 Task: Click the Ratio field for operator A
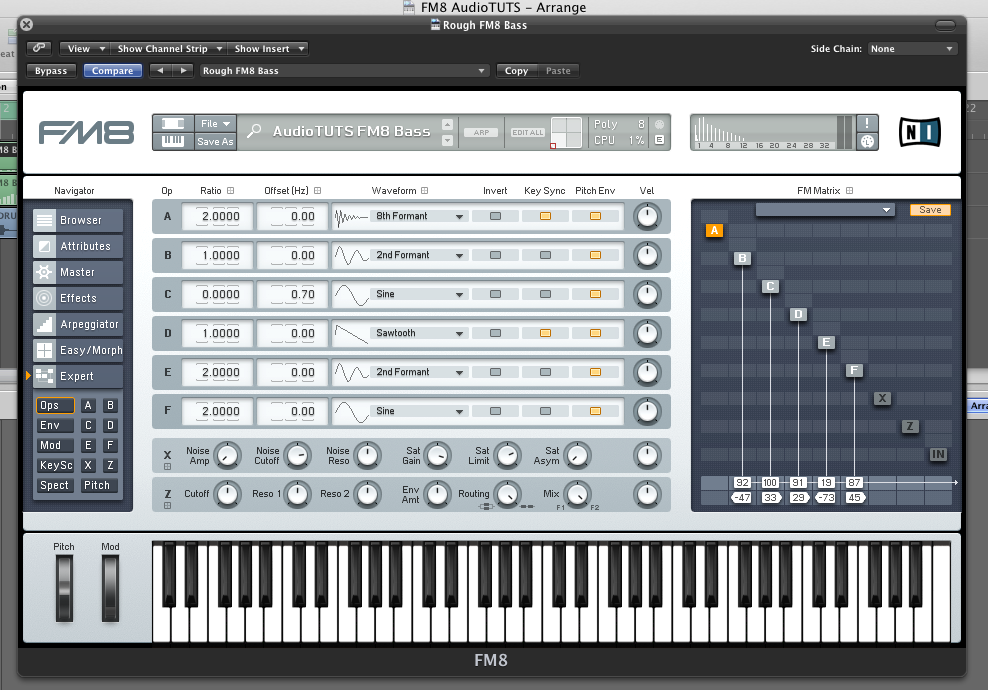point(217,216)
